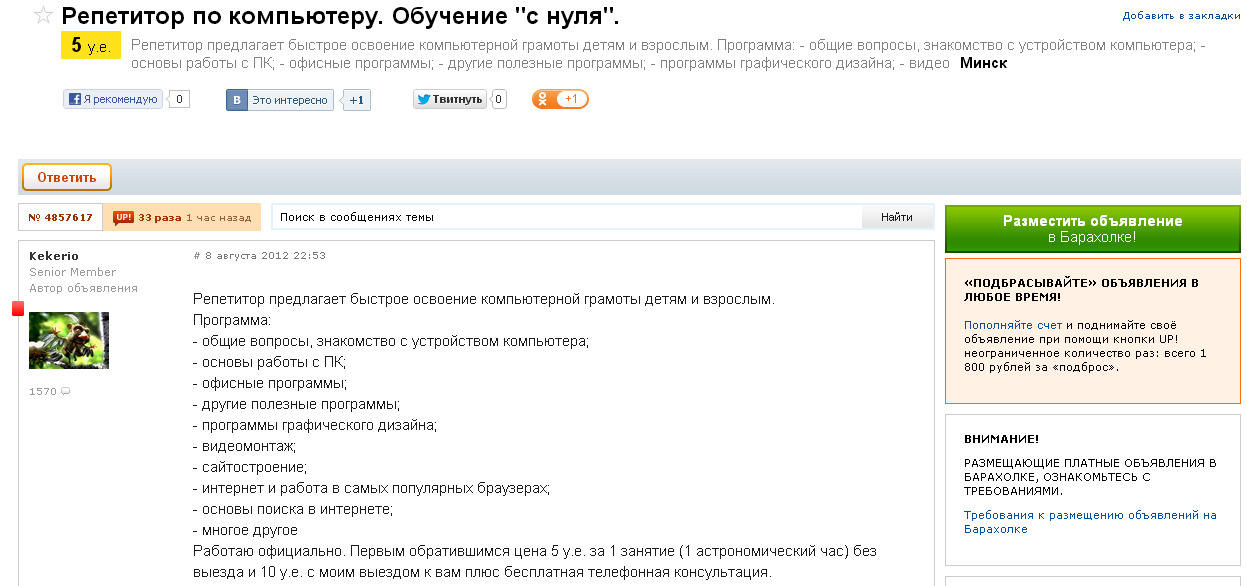Click the Odnoklassniki +1 share button
Viewport: 1247px width, 586px height.
[560, 99]
